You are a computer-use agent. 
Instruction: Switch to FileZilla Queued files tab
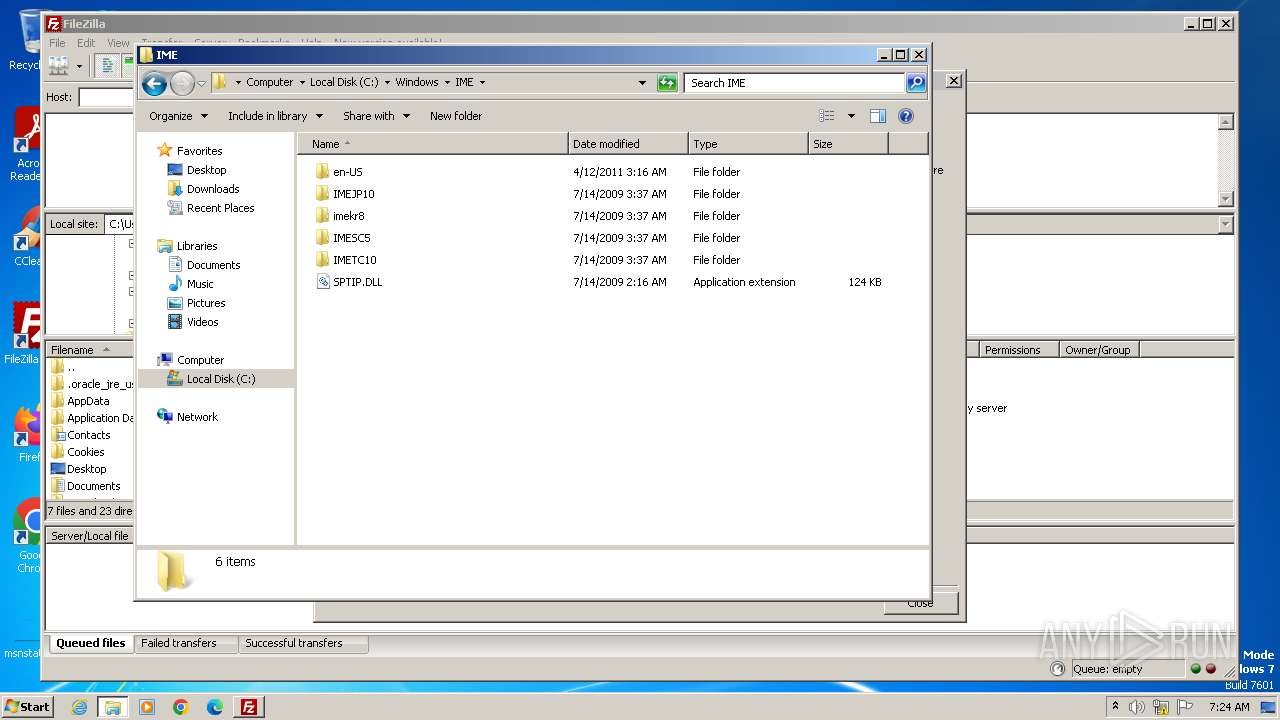click(x=90, y=644)
